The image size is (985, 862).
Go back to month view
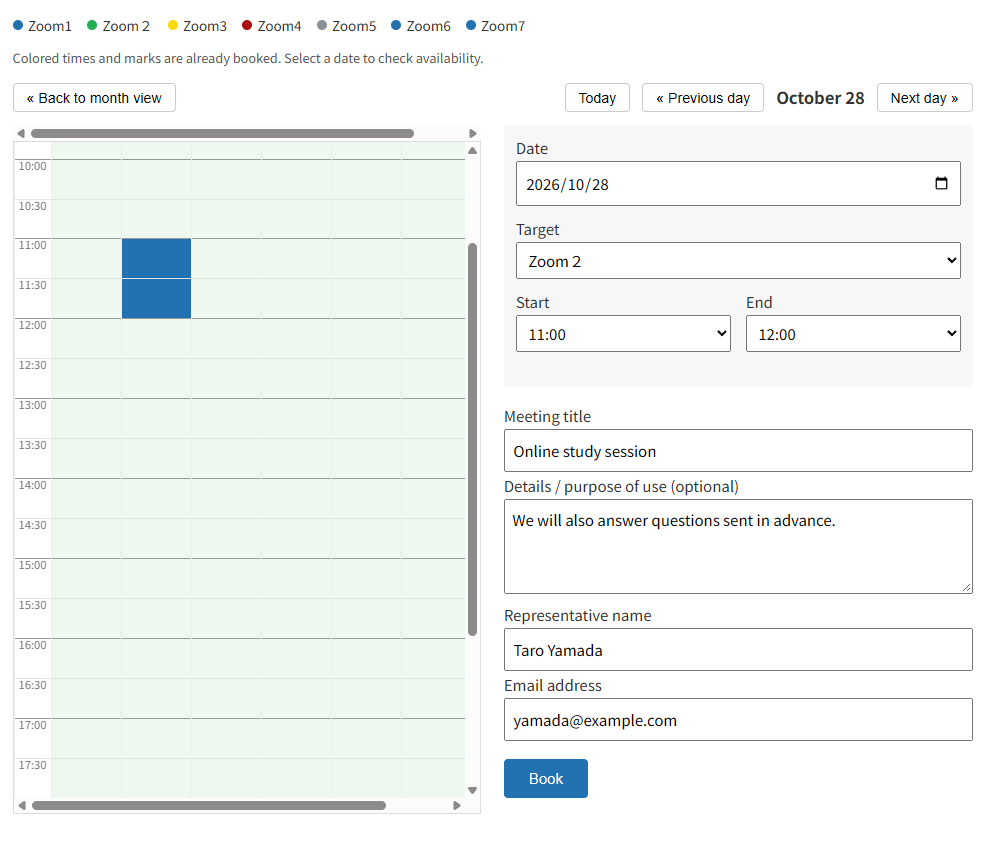[x=94, y=98]
